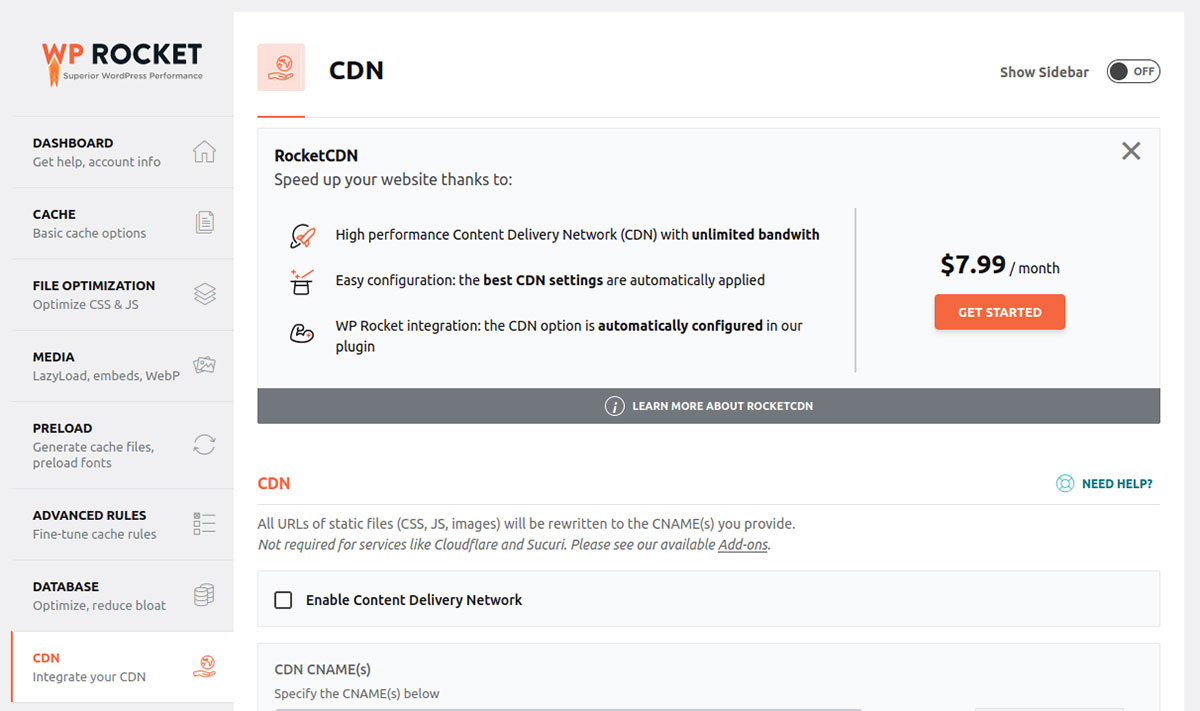1200x711 pixels.
Task: Click the CDN globe icon in sidebar
Action: point(204,666)
